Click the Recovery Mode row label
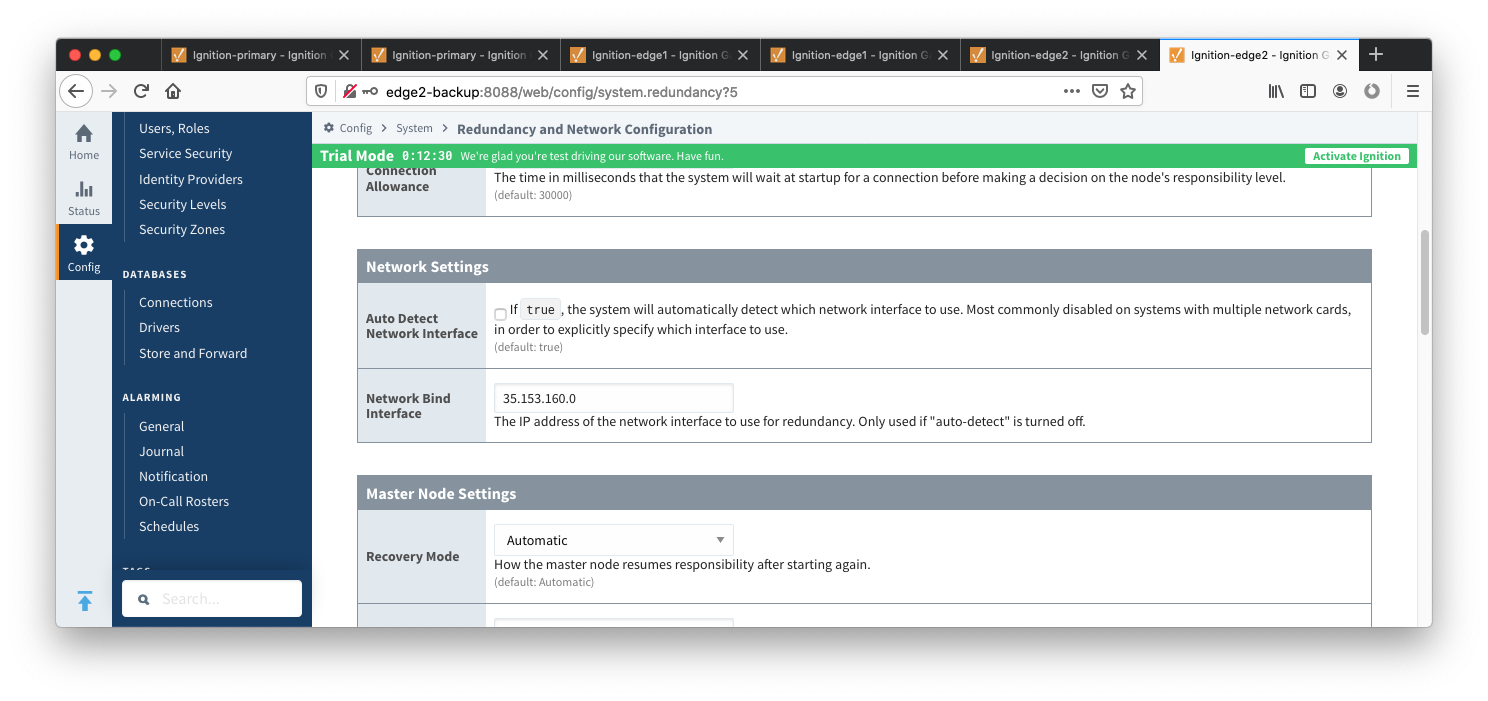 click(x=412, y=556)
